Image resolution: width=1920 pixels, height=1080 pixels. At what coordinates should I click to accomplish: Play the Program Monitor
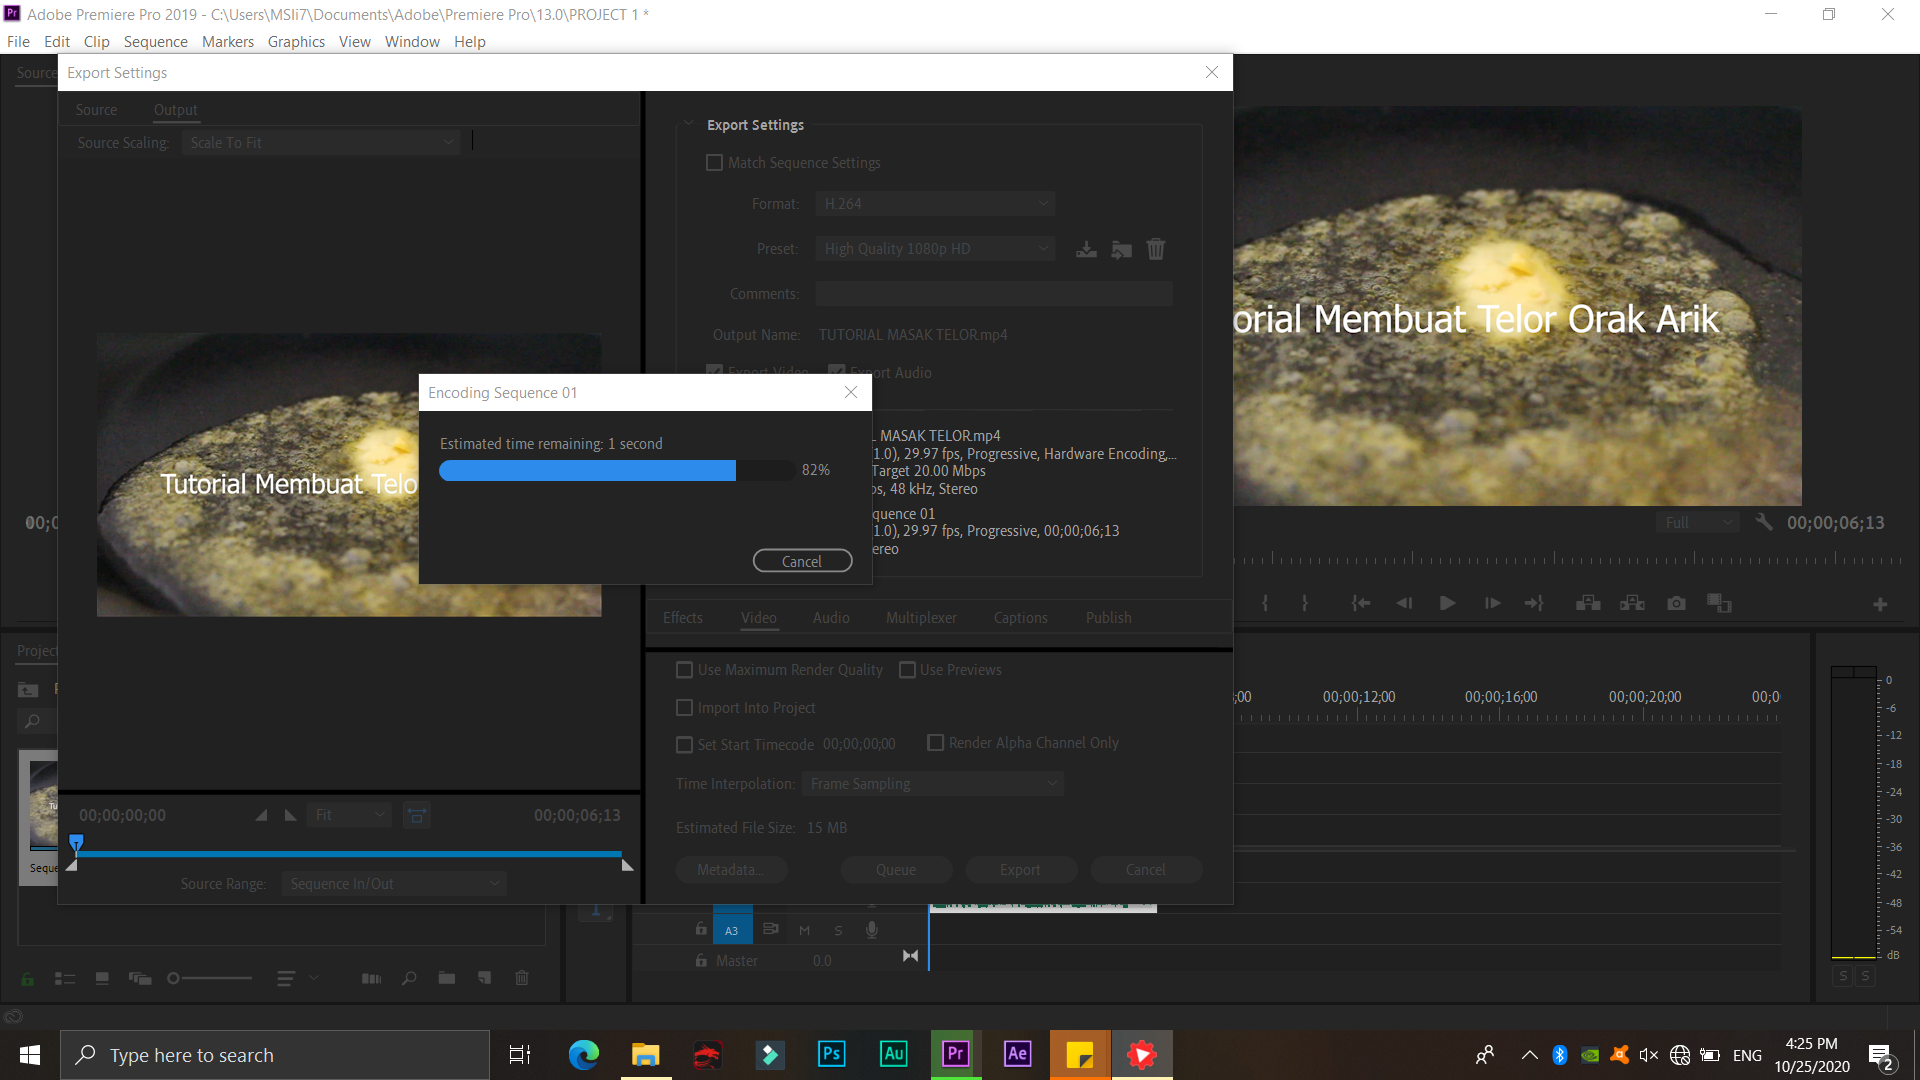tap(1447, 603)
